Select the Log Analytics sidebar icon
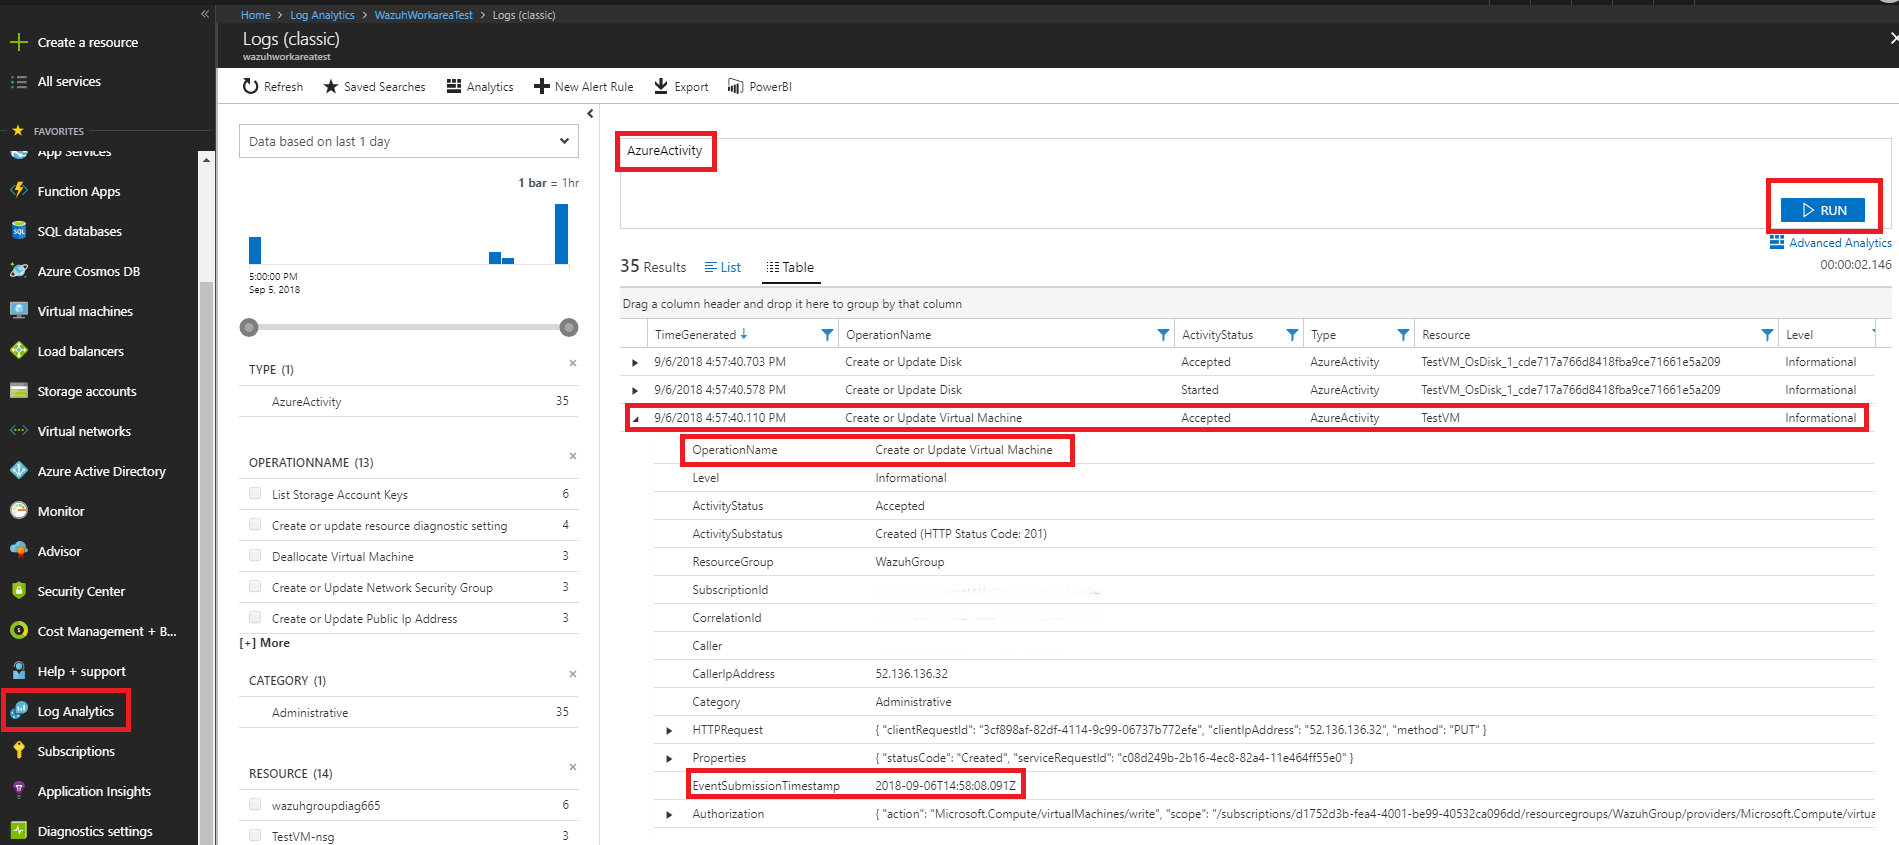The image size is (1899, 845). [18, 711]
